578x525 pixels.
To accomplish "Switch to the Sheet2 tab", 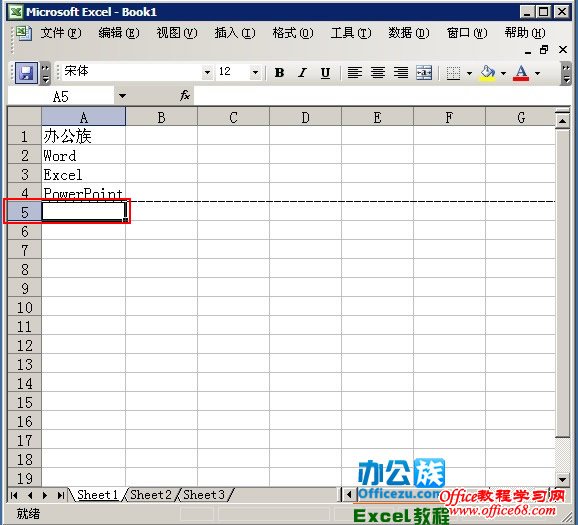I will click(151, 495).
